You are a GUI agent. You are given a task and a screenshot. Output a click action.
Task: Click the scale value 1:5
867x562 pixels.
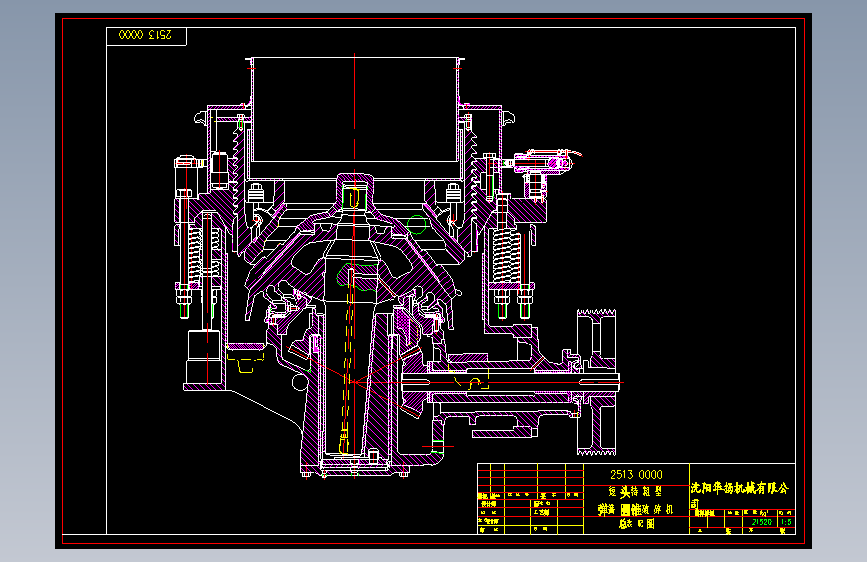(x=786, y=522)
